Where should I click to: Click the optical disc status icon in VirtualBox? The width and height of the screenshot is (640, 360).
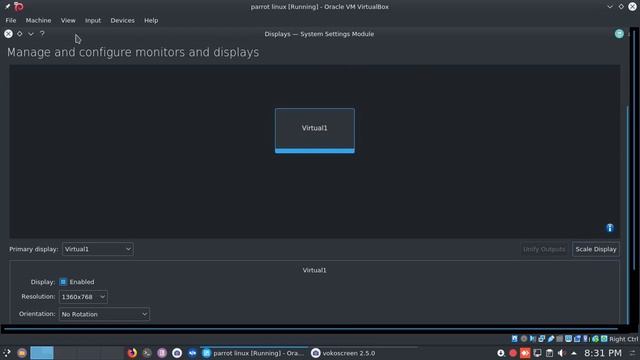(524, 339)
